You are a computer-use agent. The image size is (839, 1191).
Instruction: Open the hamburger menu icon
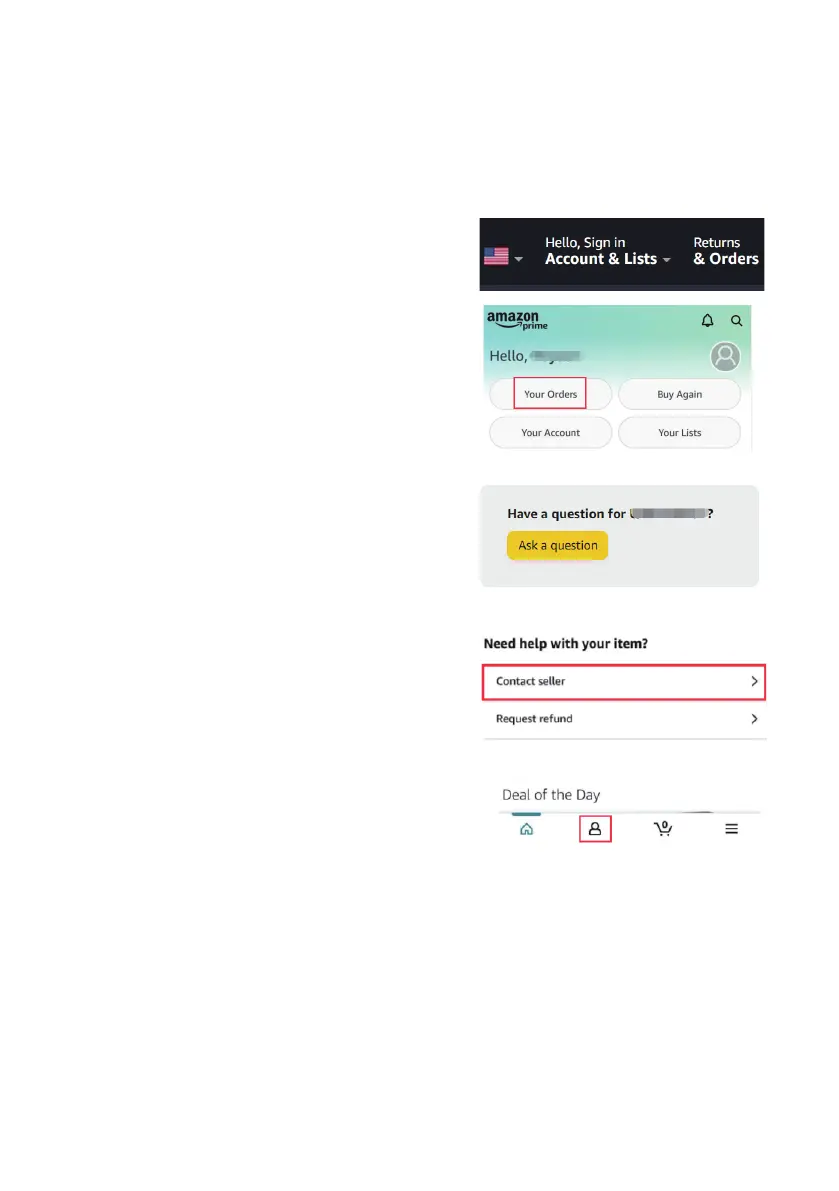coord(732,829)
